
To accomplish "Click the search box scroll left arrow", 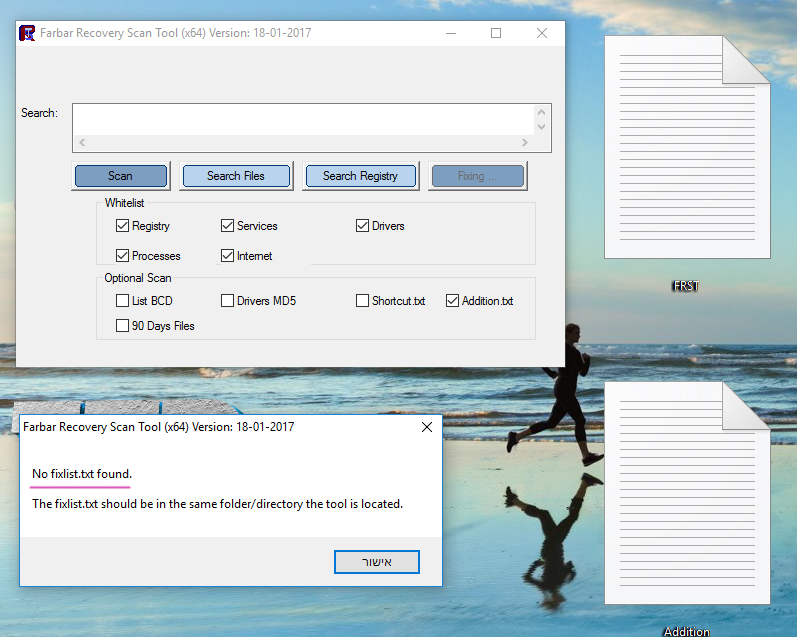I will tap(82, 142).
